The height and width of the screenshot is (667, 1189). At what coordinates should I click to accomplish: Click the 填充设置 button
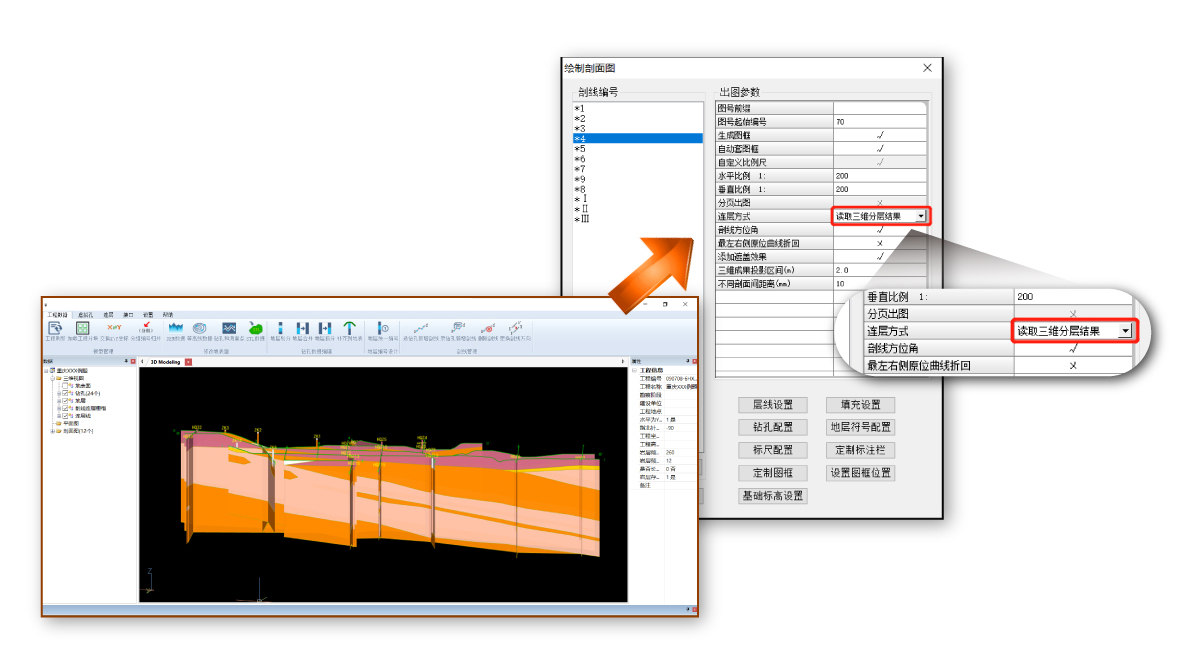[861, 405]
